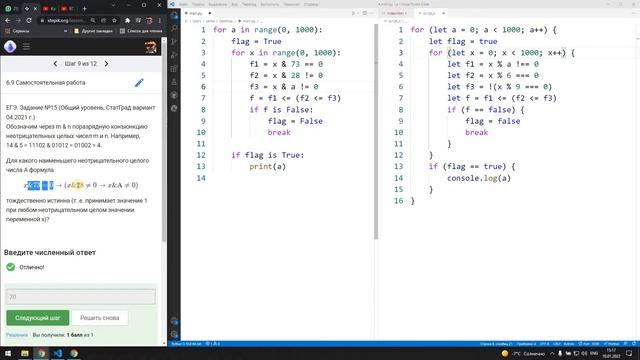Viewport: 640px width, 360px height.
Task: Show hidden tray icons chevron
Action: pos(552,353)
